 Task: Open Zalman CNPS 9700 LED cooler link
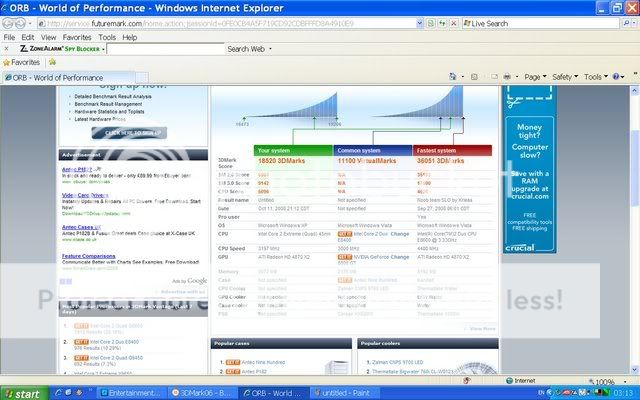click(x=397, y=362)
